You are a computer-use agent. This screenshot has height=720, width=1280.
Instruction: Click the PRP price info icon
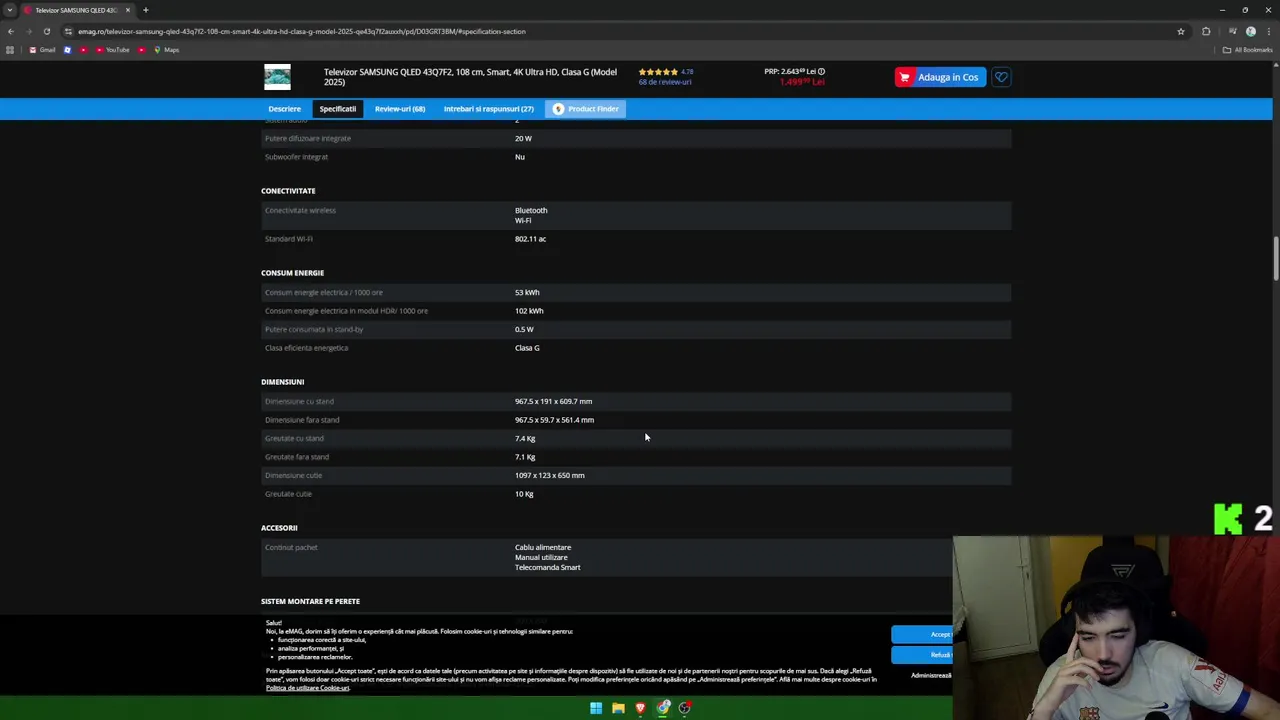point(822,72)
